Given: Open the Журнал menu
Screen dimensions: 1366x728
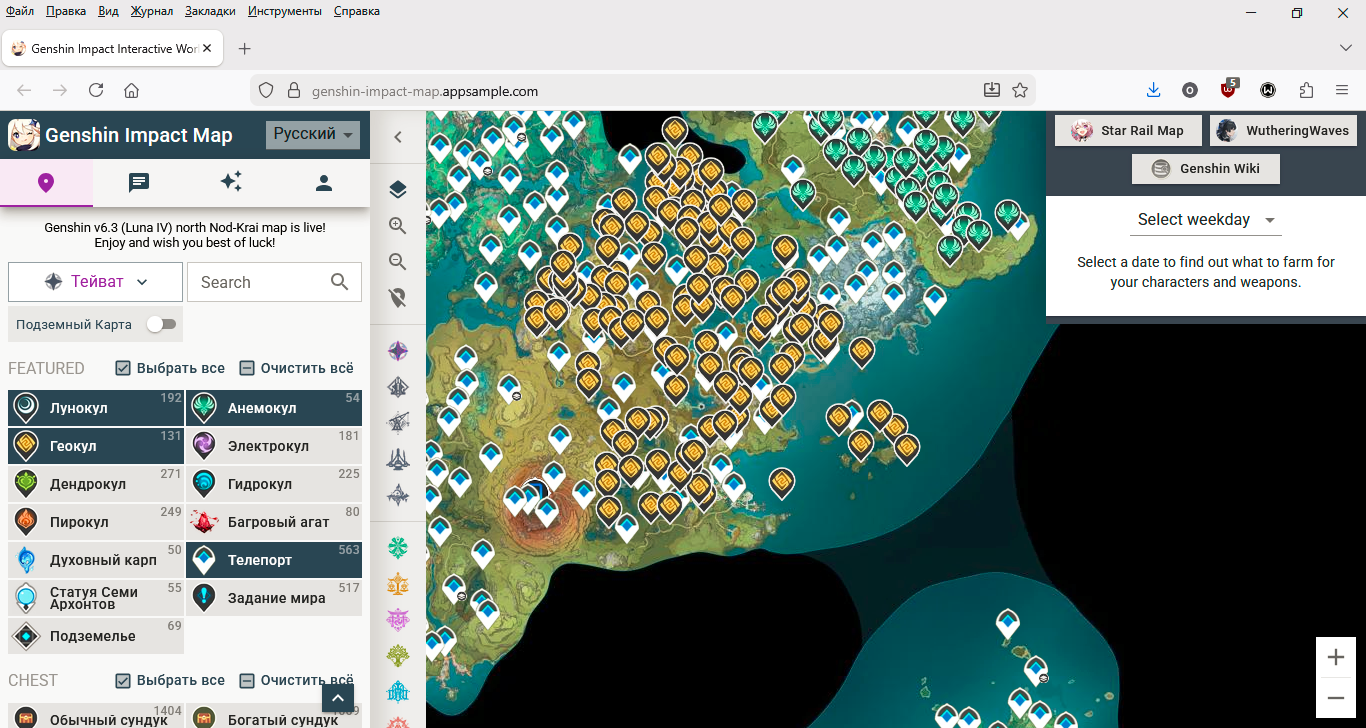Looking at the screenshot, I should [x=152, y=11].
